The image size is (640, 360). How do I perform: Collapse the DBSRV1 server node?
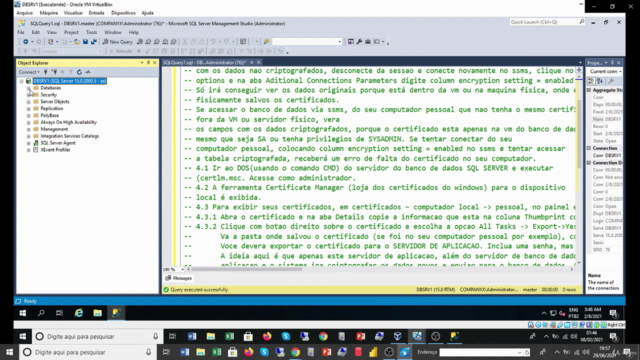tap(22, 81)
